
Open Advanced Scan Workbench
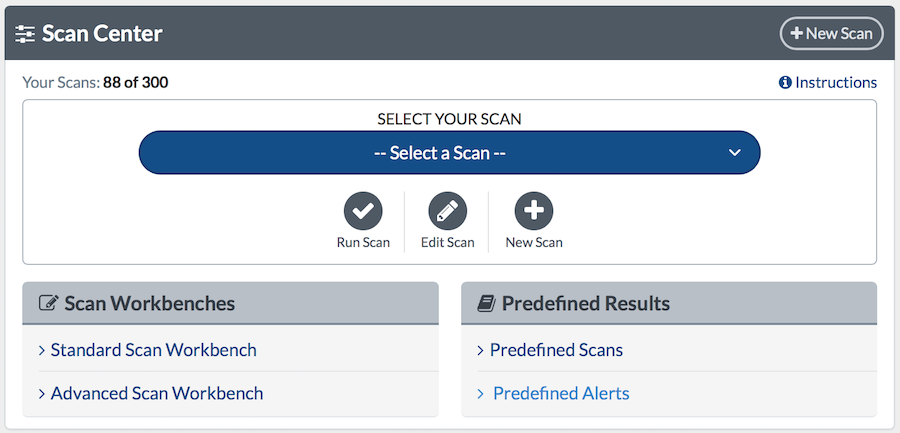[157, 393]
